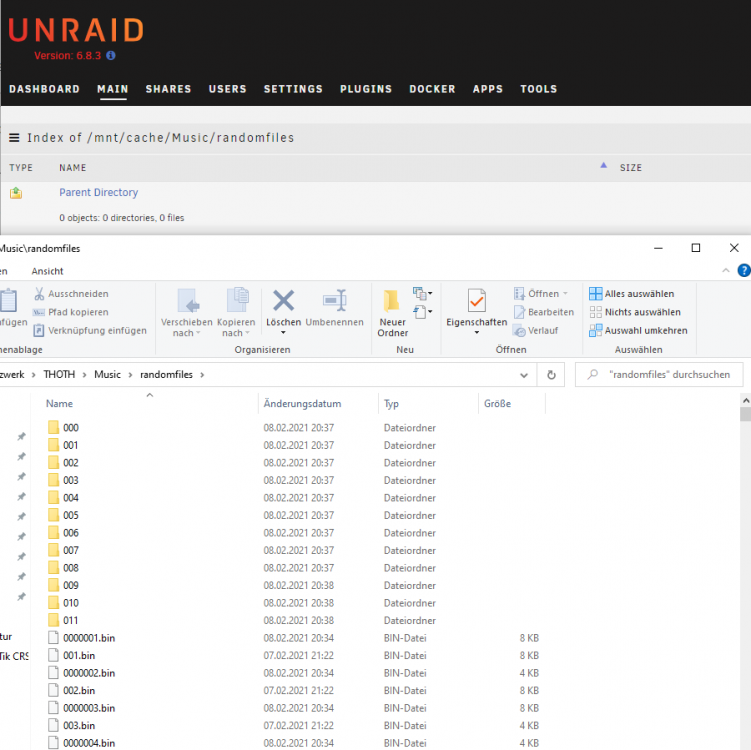Open the easy access dropdown icon
Screen dimensions: 751x750
click(x=422, y=312)
